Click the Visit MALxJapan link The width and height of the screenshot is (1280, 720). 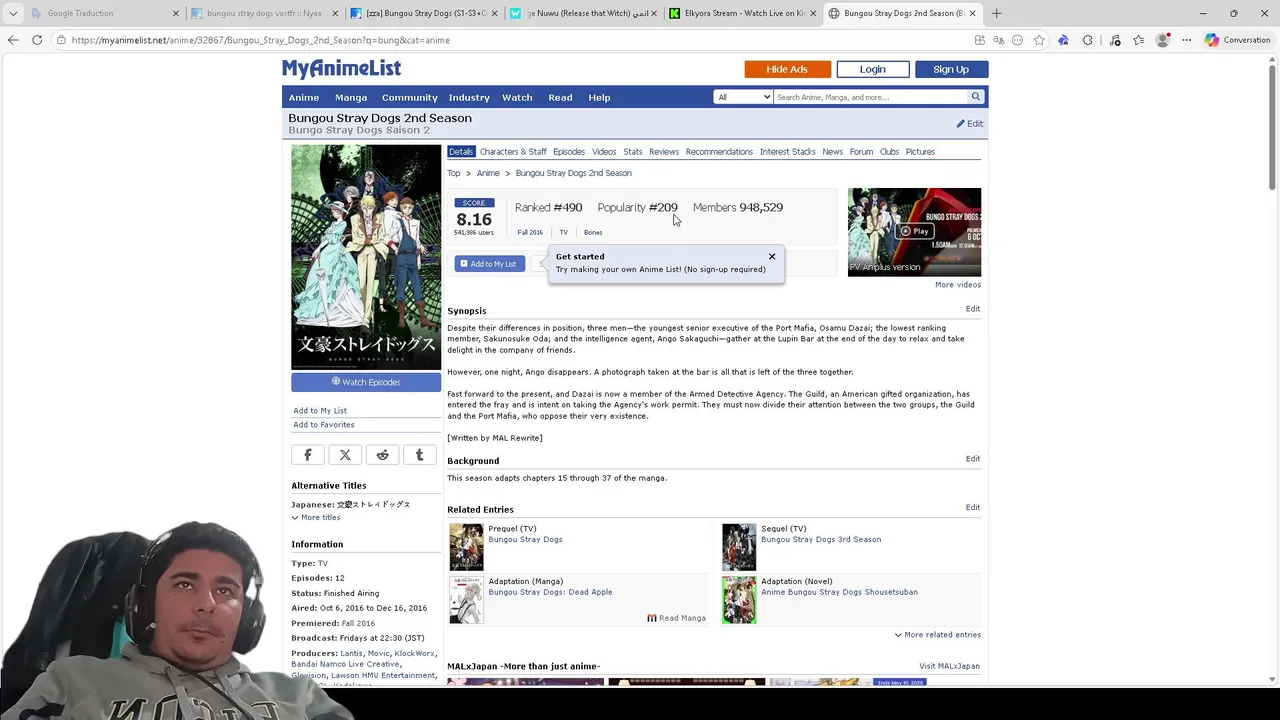(949, 666)
